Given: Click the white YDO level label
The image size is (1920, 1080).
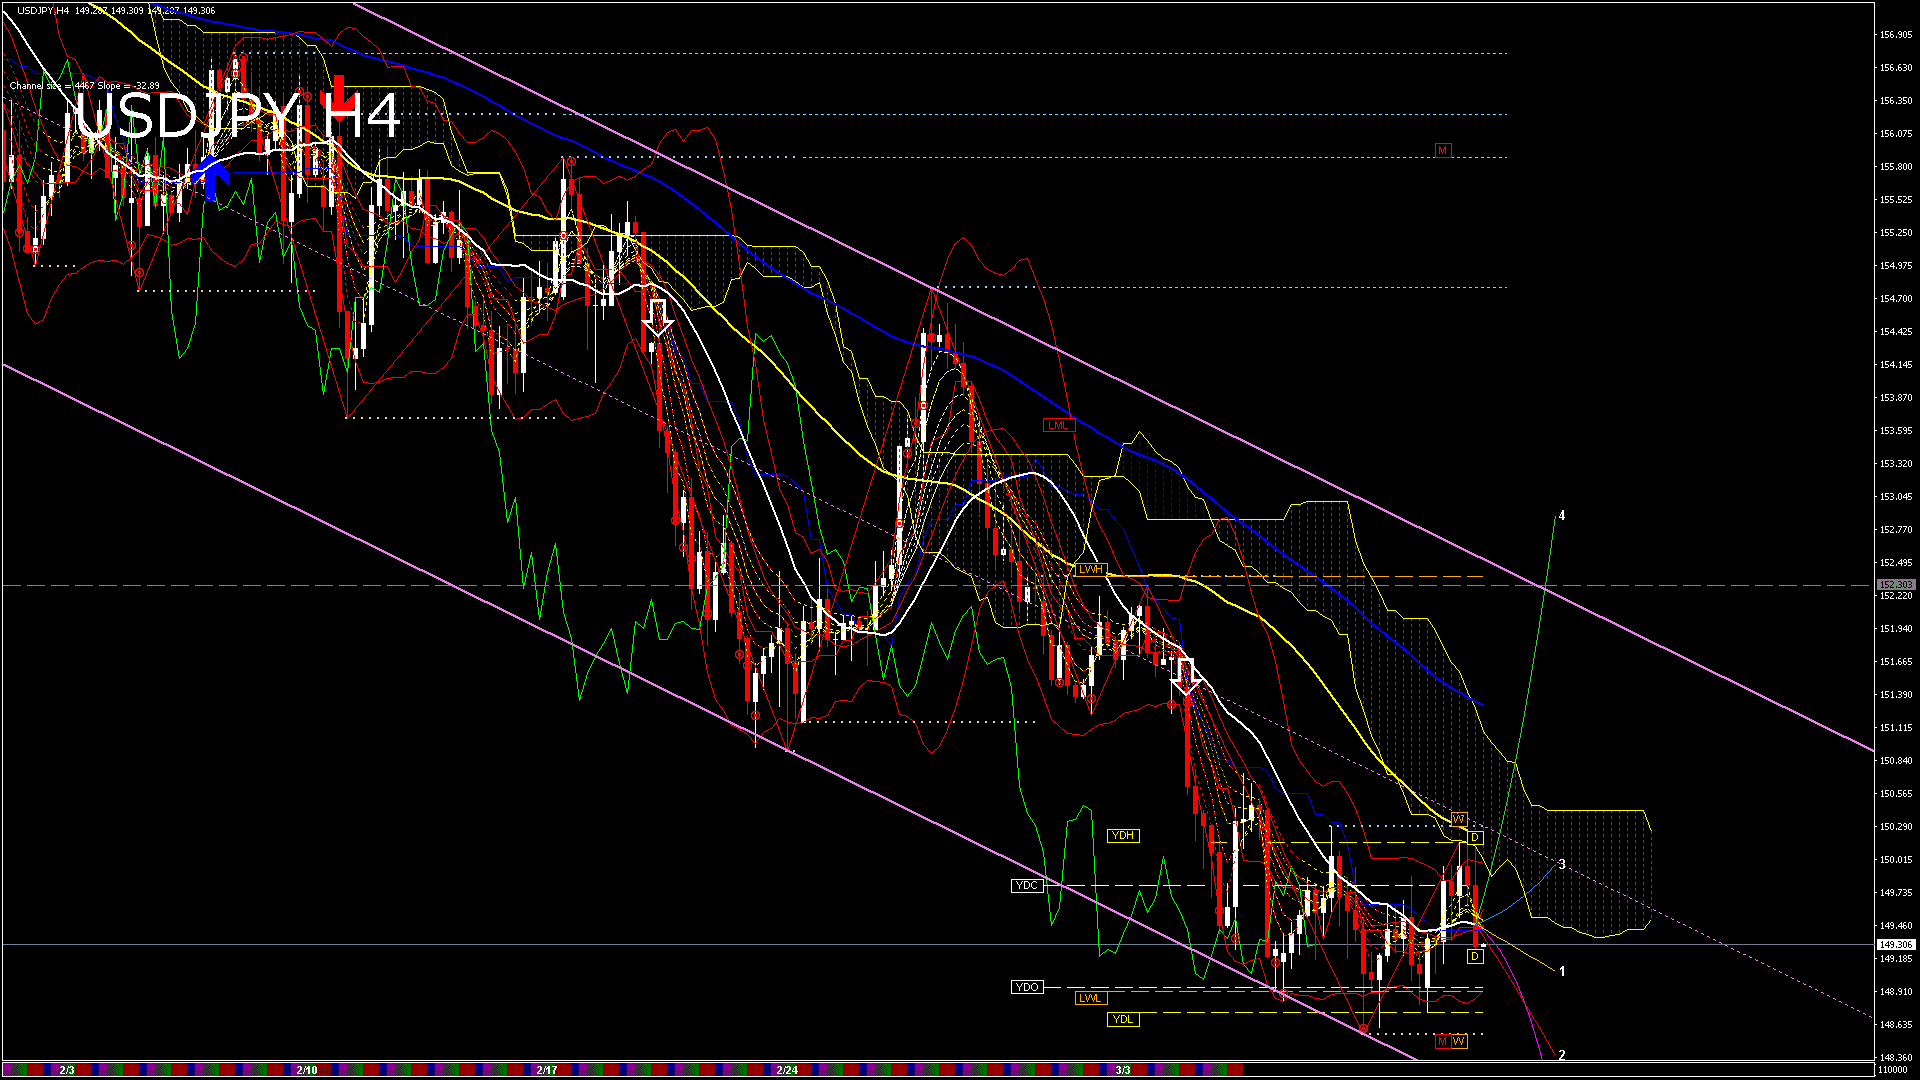Looking at the screenshot, I should coord(1027,987).
